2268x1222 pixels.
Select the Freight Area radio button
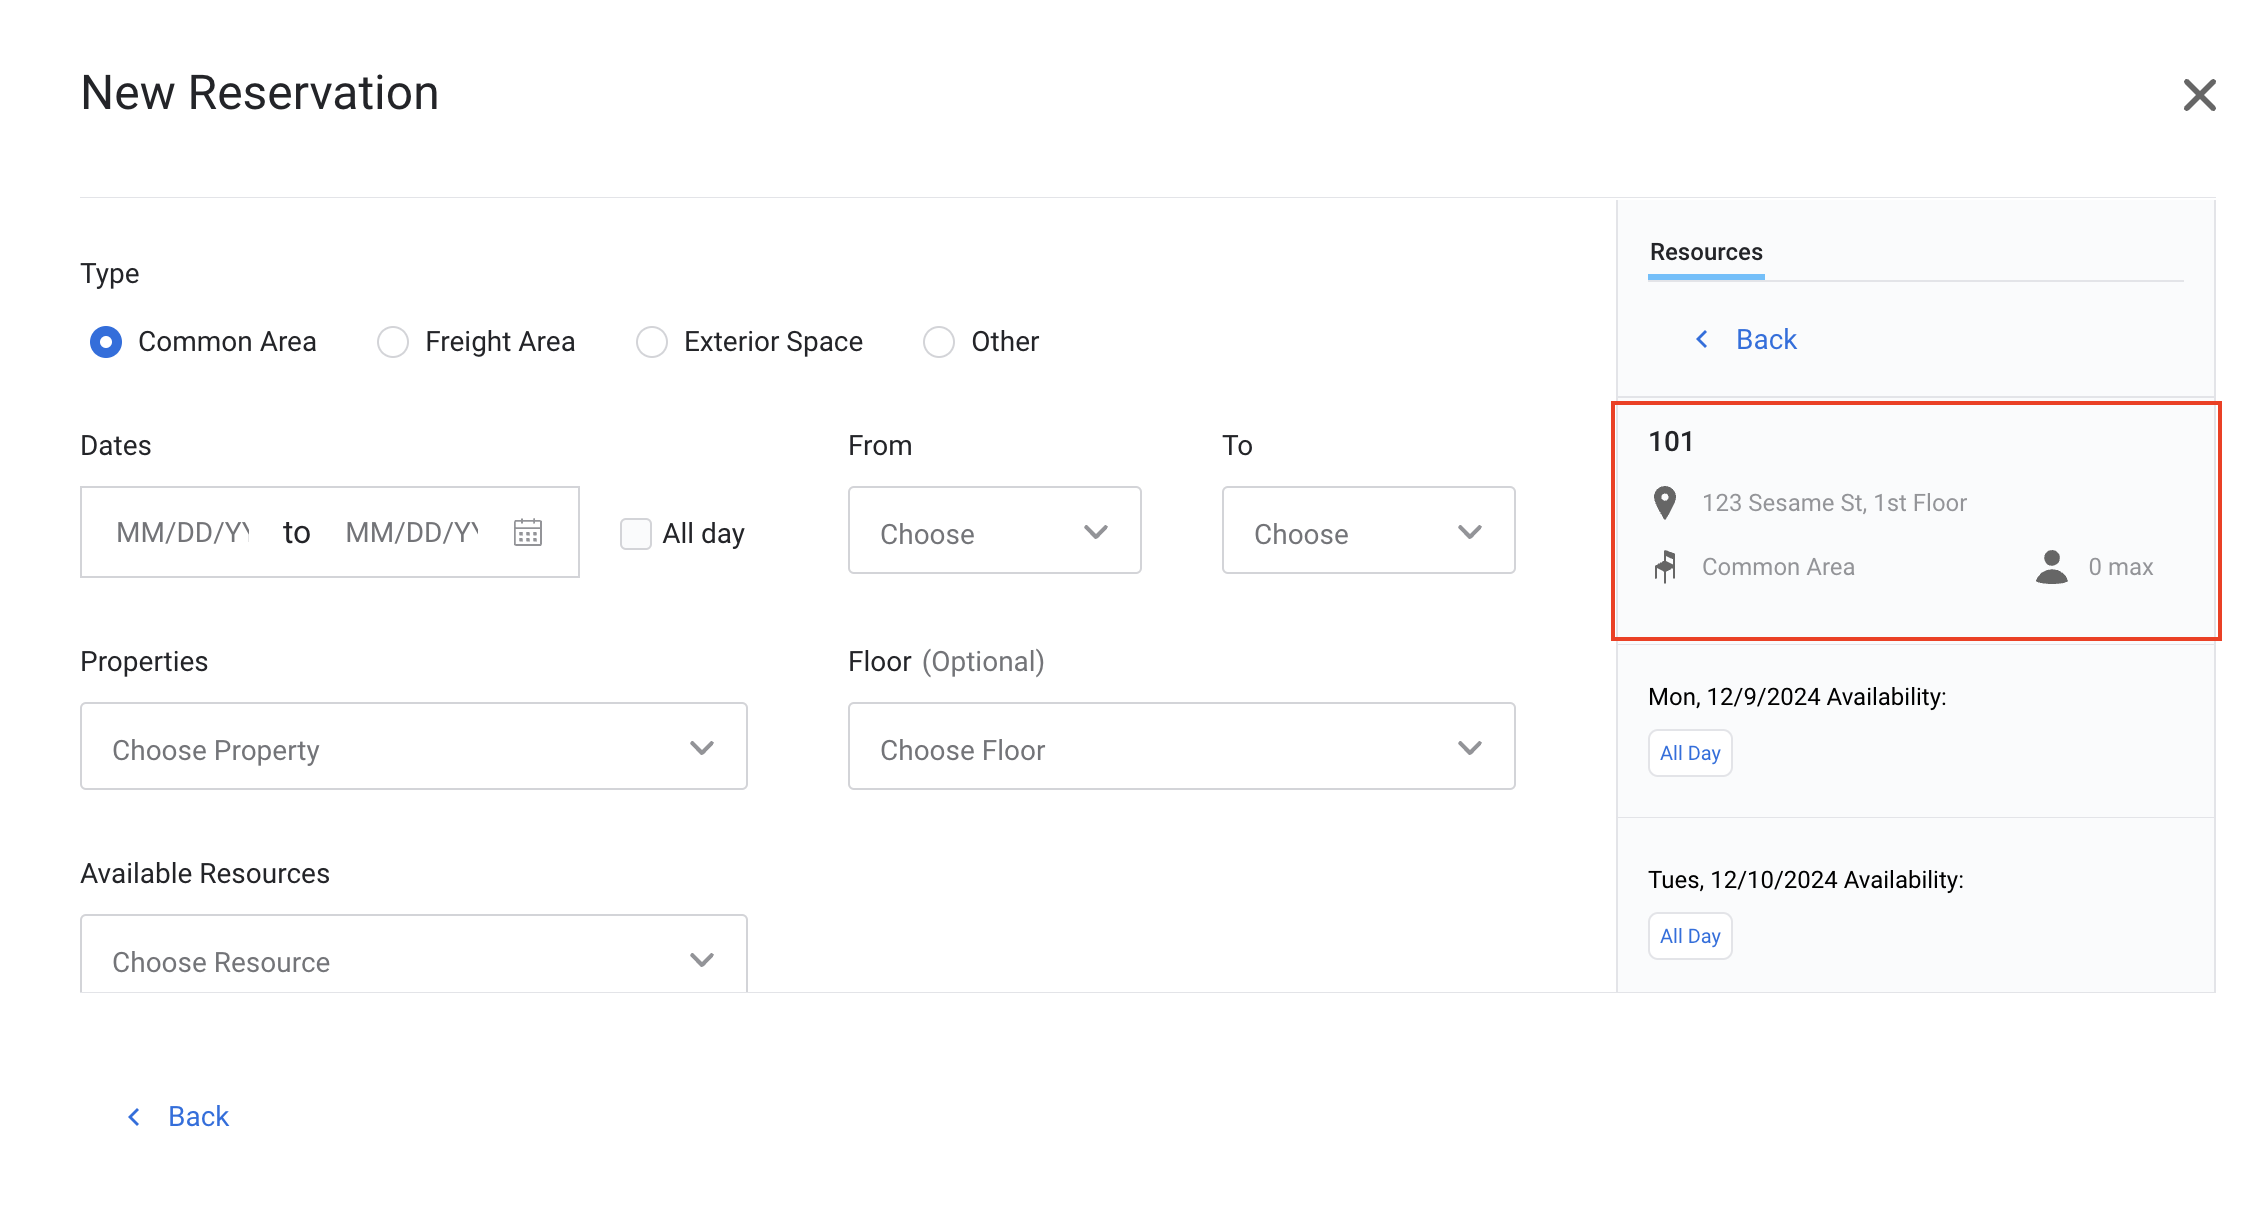pos(393,342)
